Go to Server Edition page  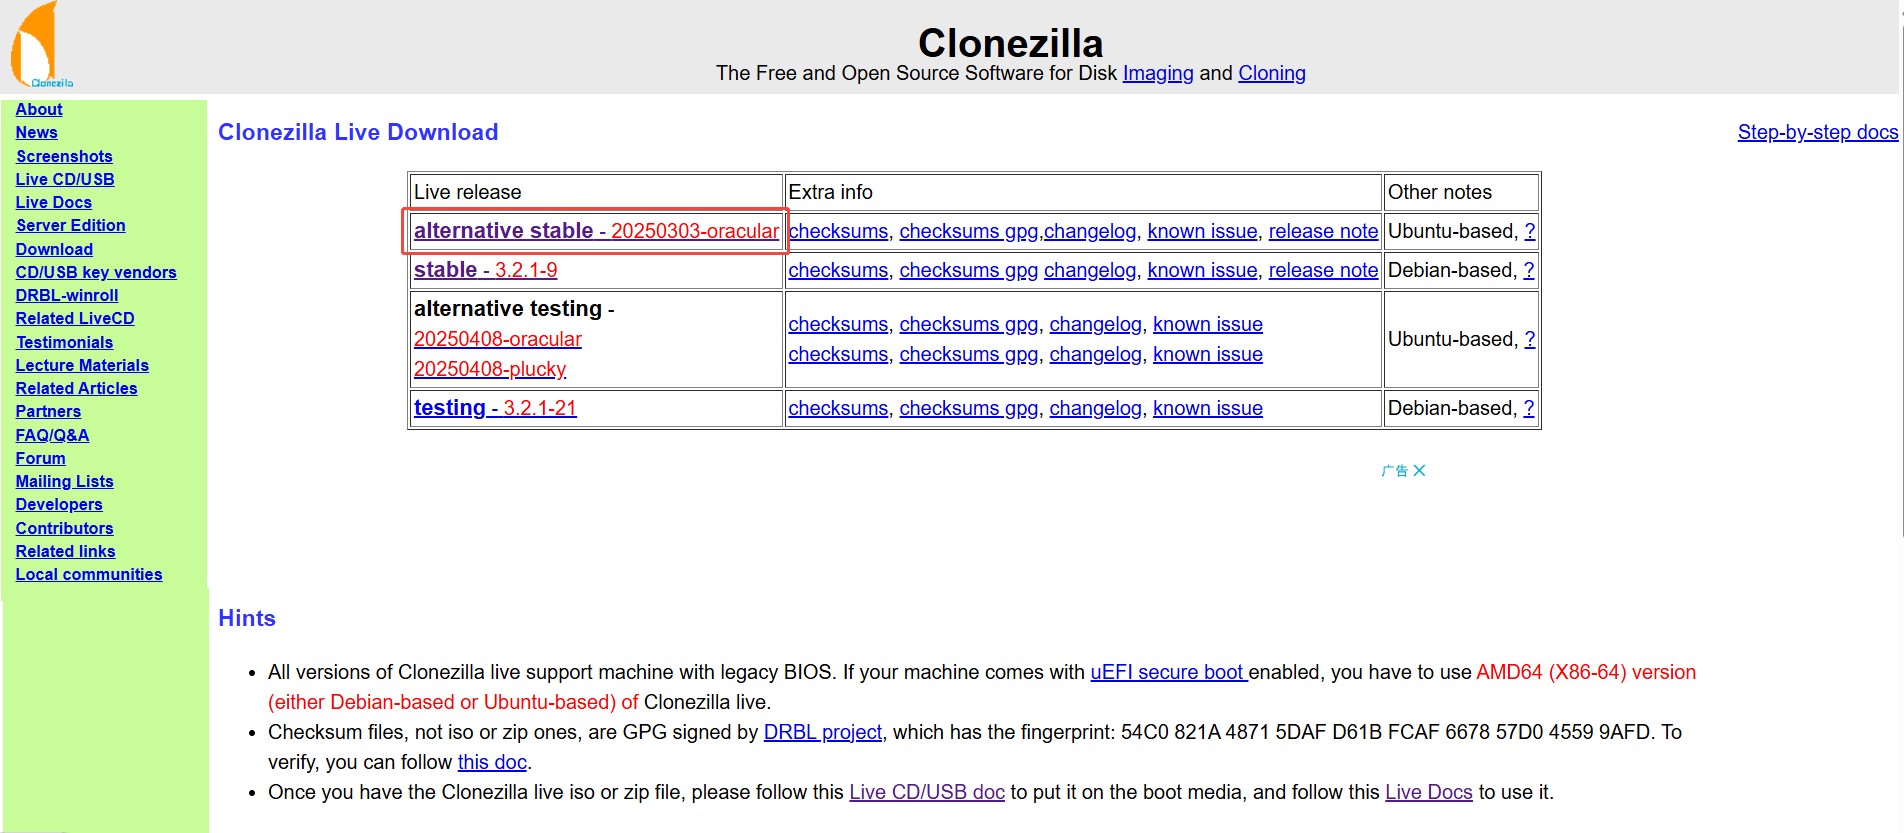71,225
